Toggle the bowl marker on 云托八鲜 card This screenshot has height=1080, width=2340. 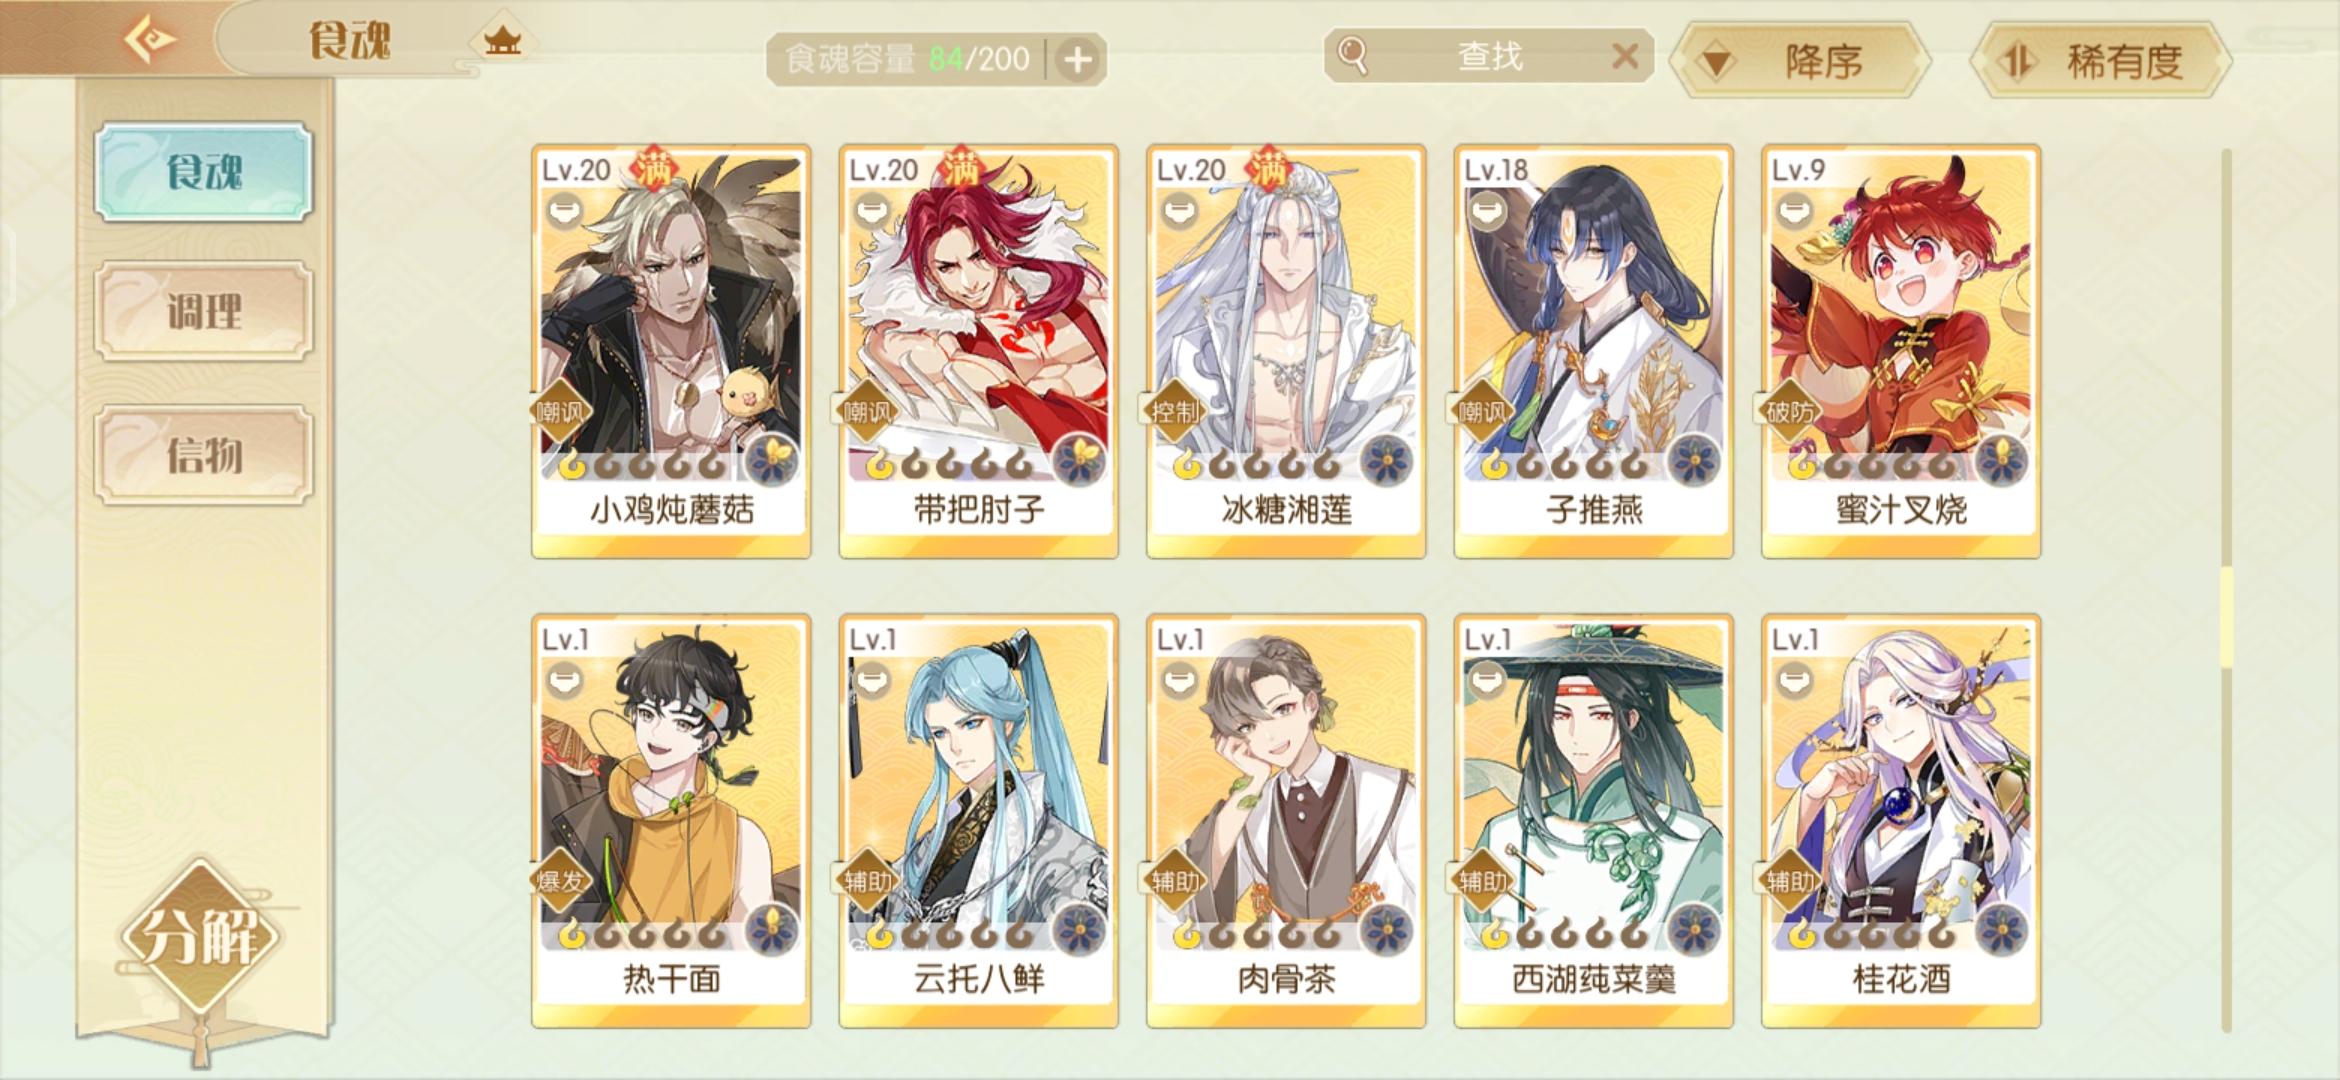(x=872, y=681)
